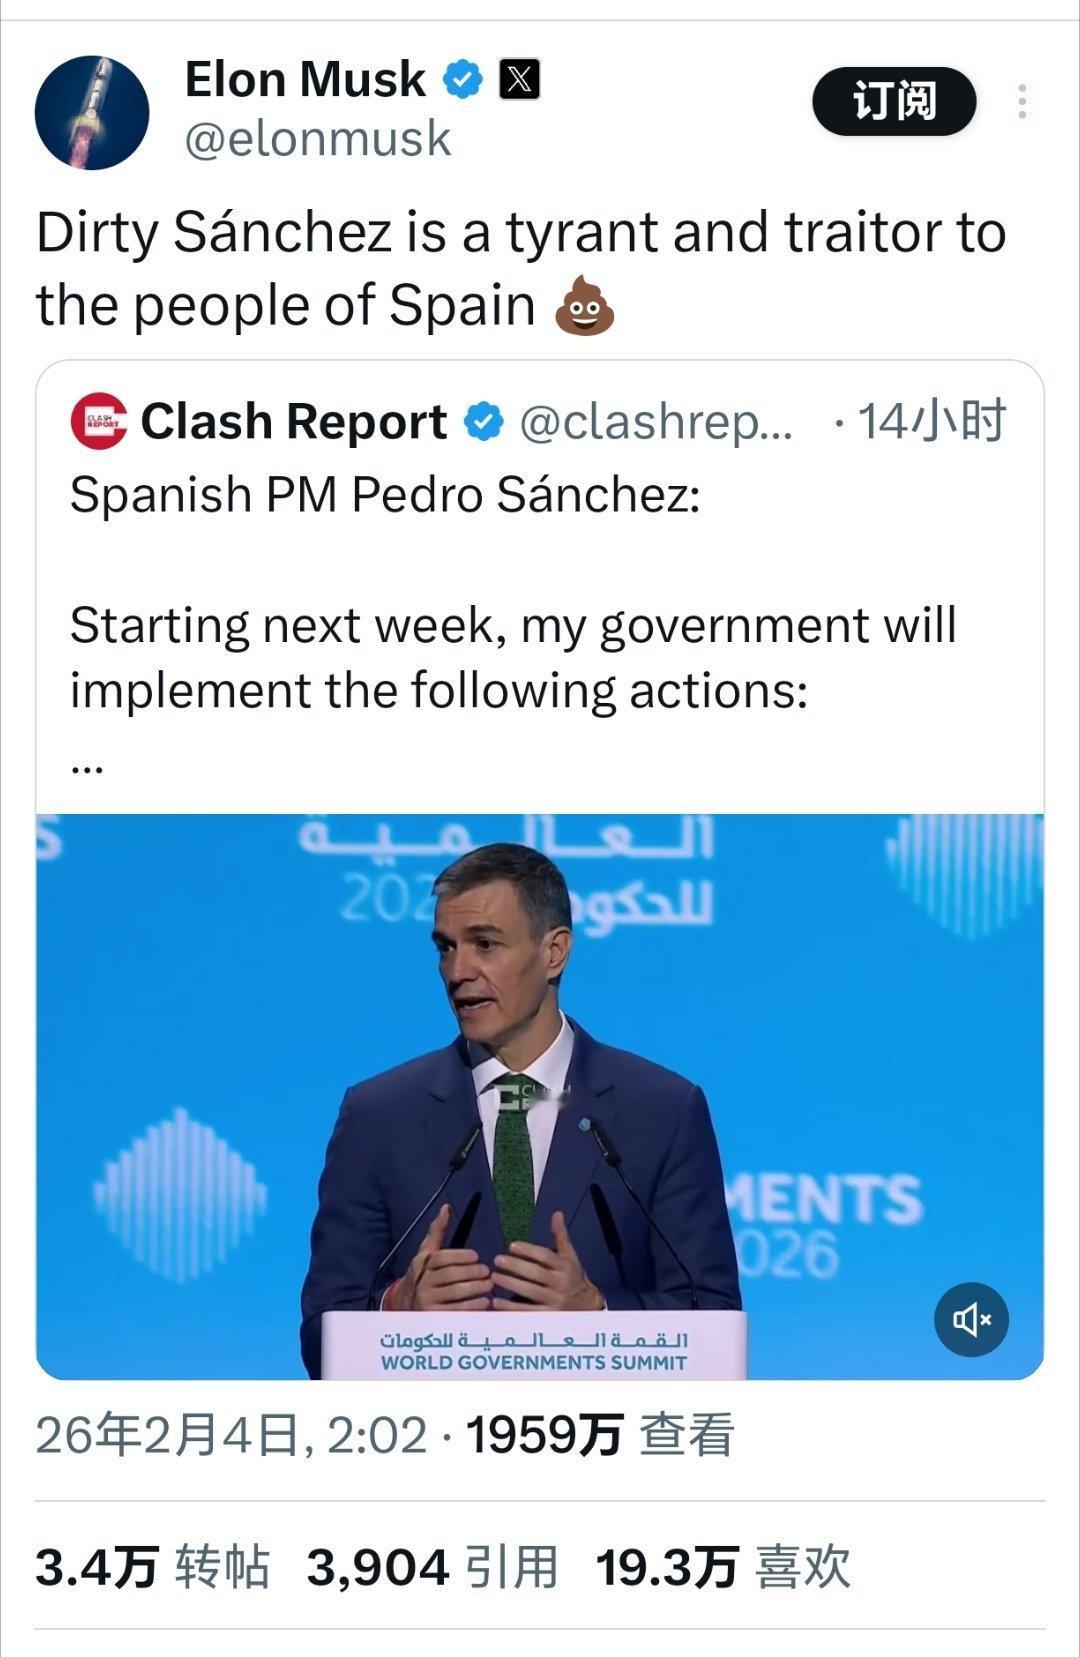
Task: Open the 3,904 引用 quotes list
Action: click(x=432, y=1567)
